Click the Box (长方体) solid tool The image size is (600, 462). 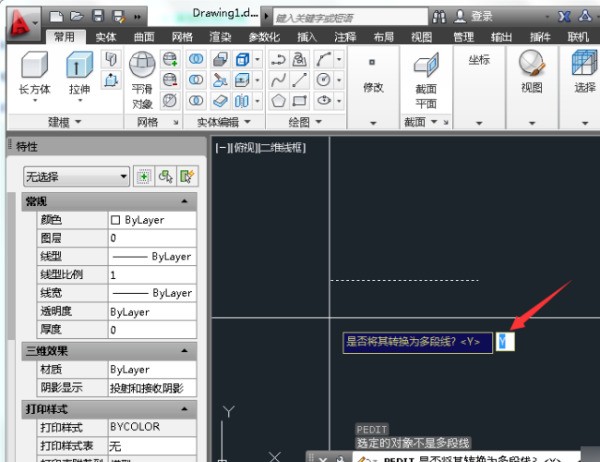coord(33,72)
